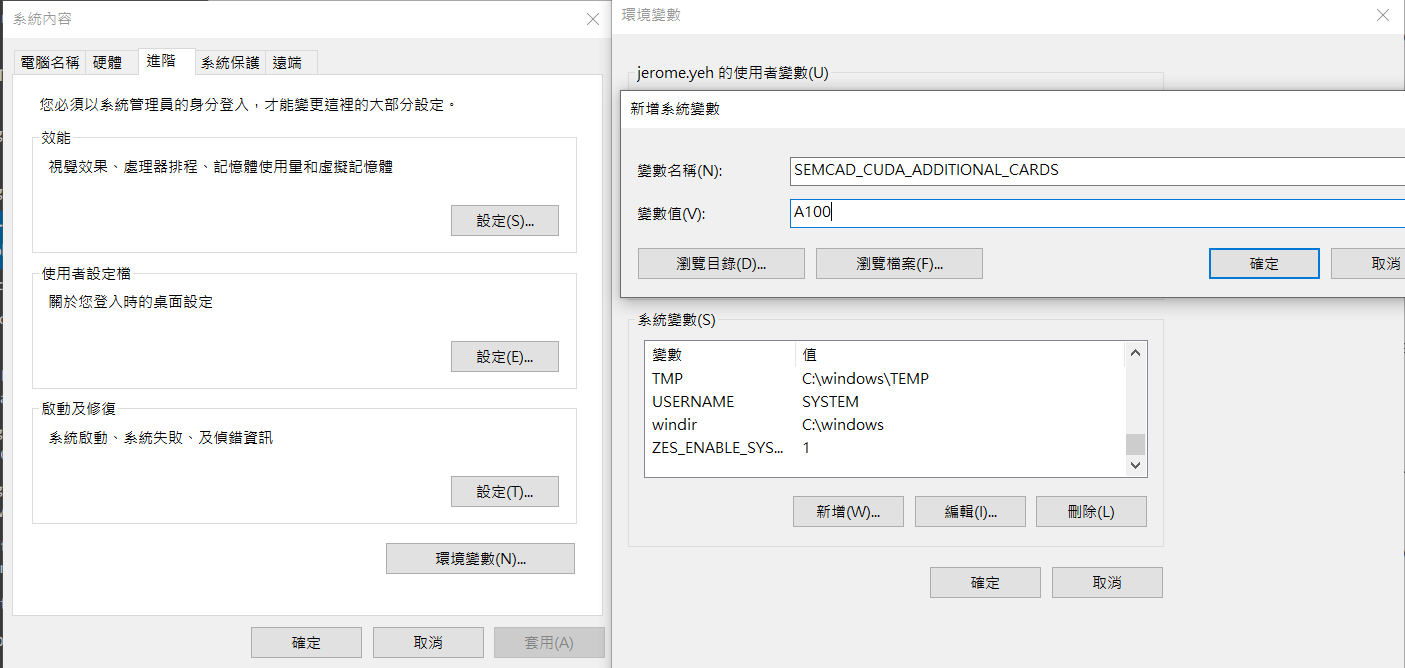Open 環境變數(N) dialog button
This screenshot has width=1405, height=668.
(x=480, y=559)
